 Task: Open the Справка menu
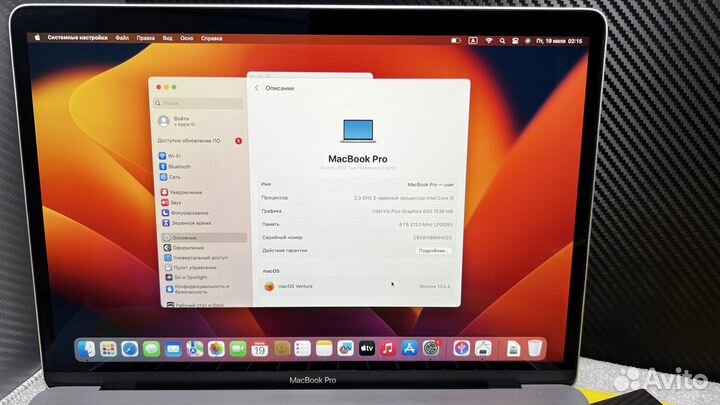212,38
